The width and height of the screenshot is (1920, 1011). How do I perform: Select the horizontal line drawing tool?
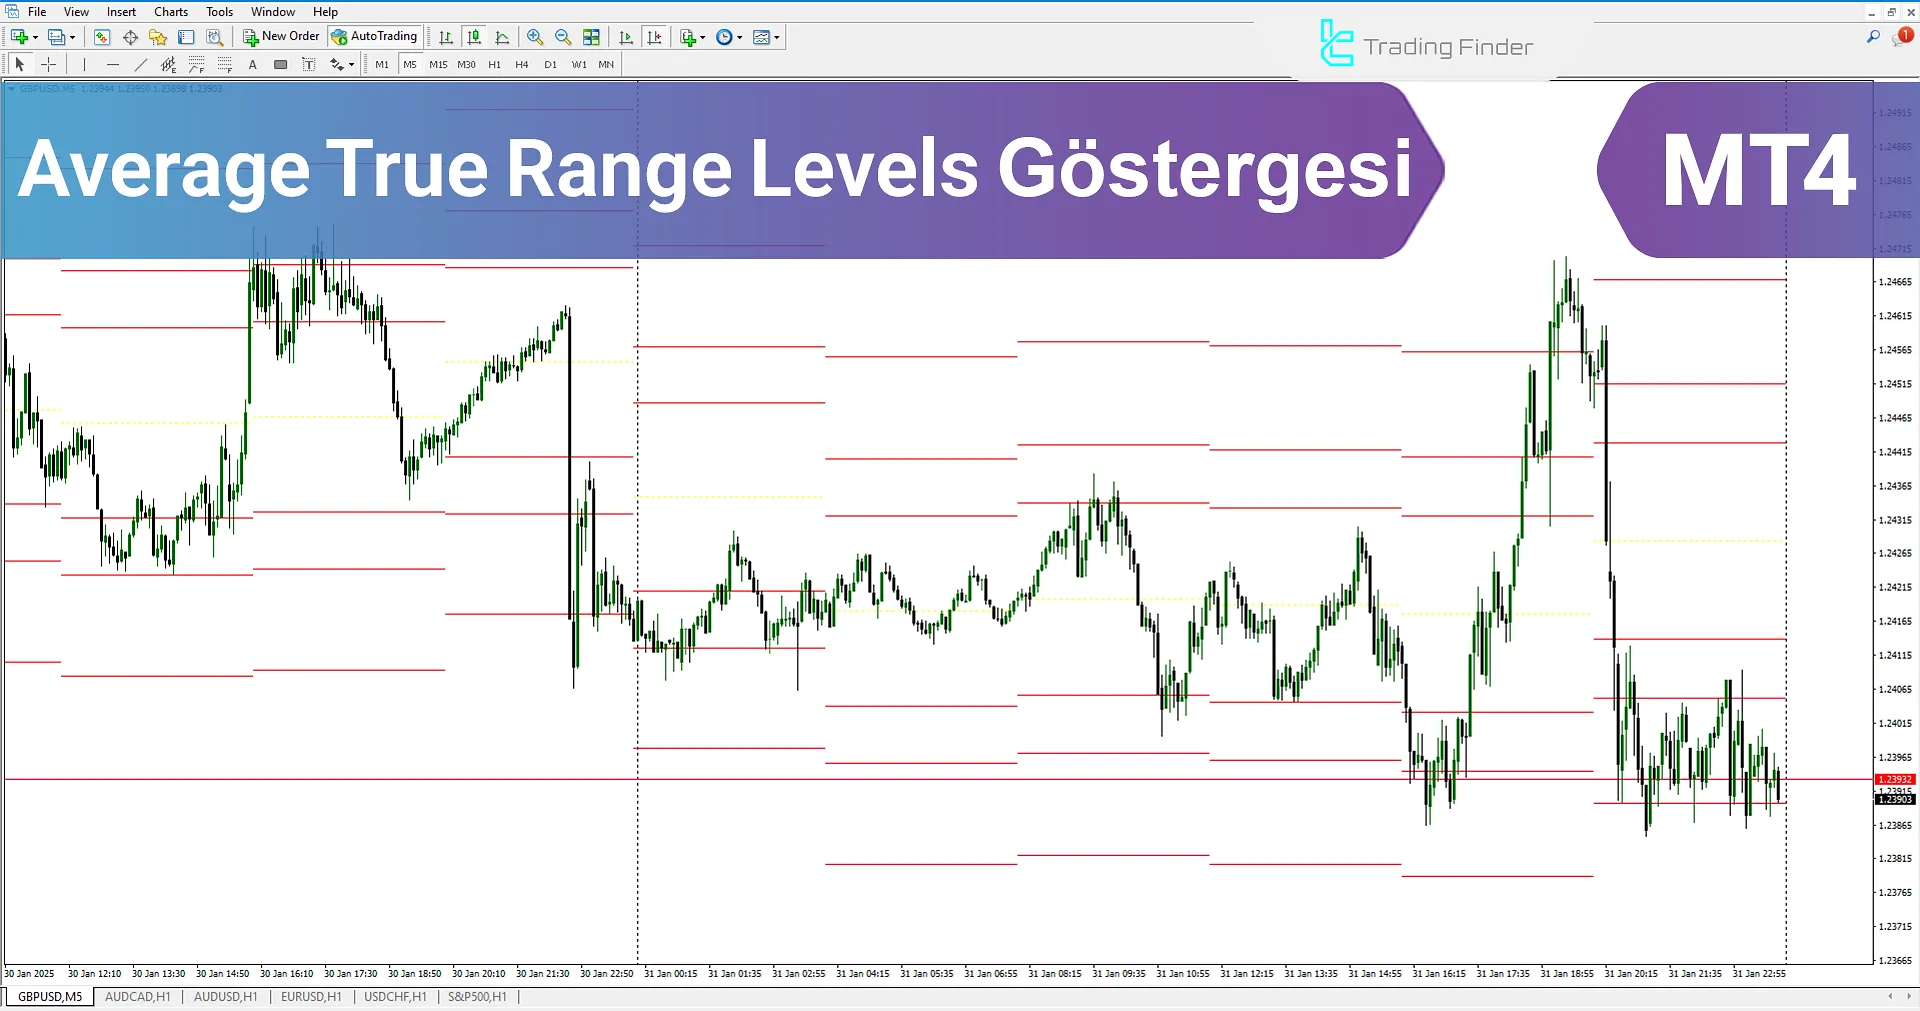tap(113, 64)
